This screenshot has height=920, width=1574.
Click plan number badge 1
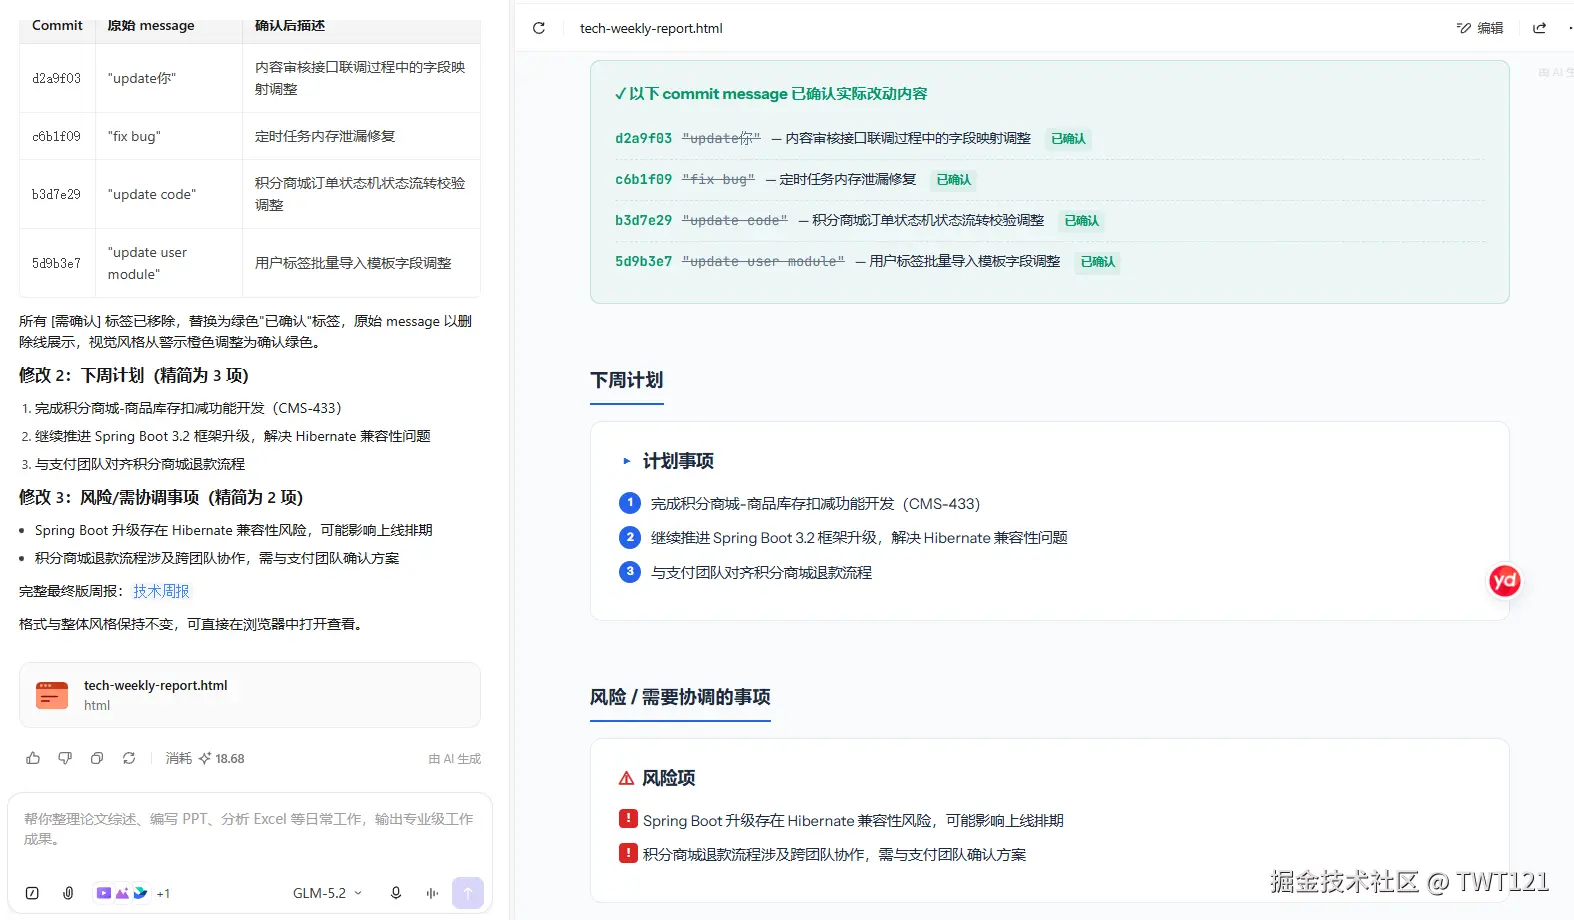(630, 503)
